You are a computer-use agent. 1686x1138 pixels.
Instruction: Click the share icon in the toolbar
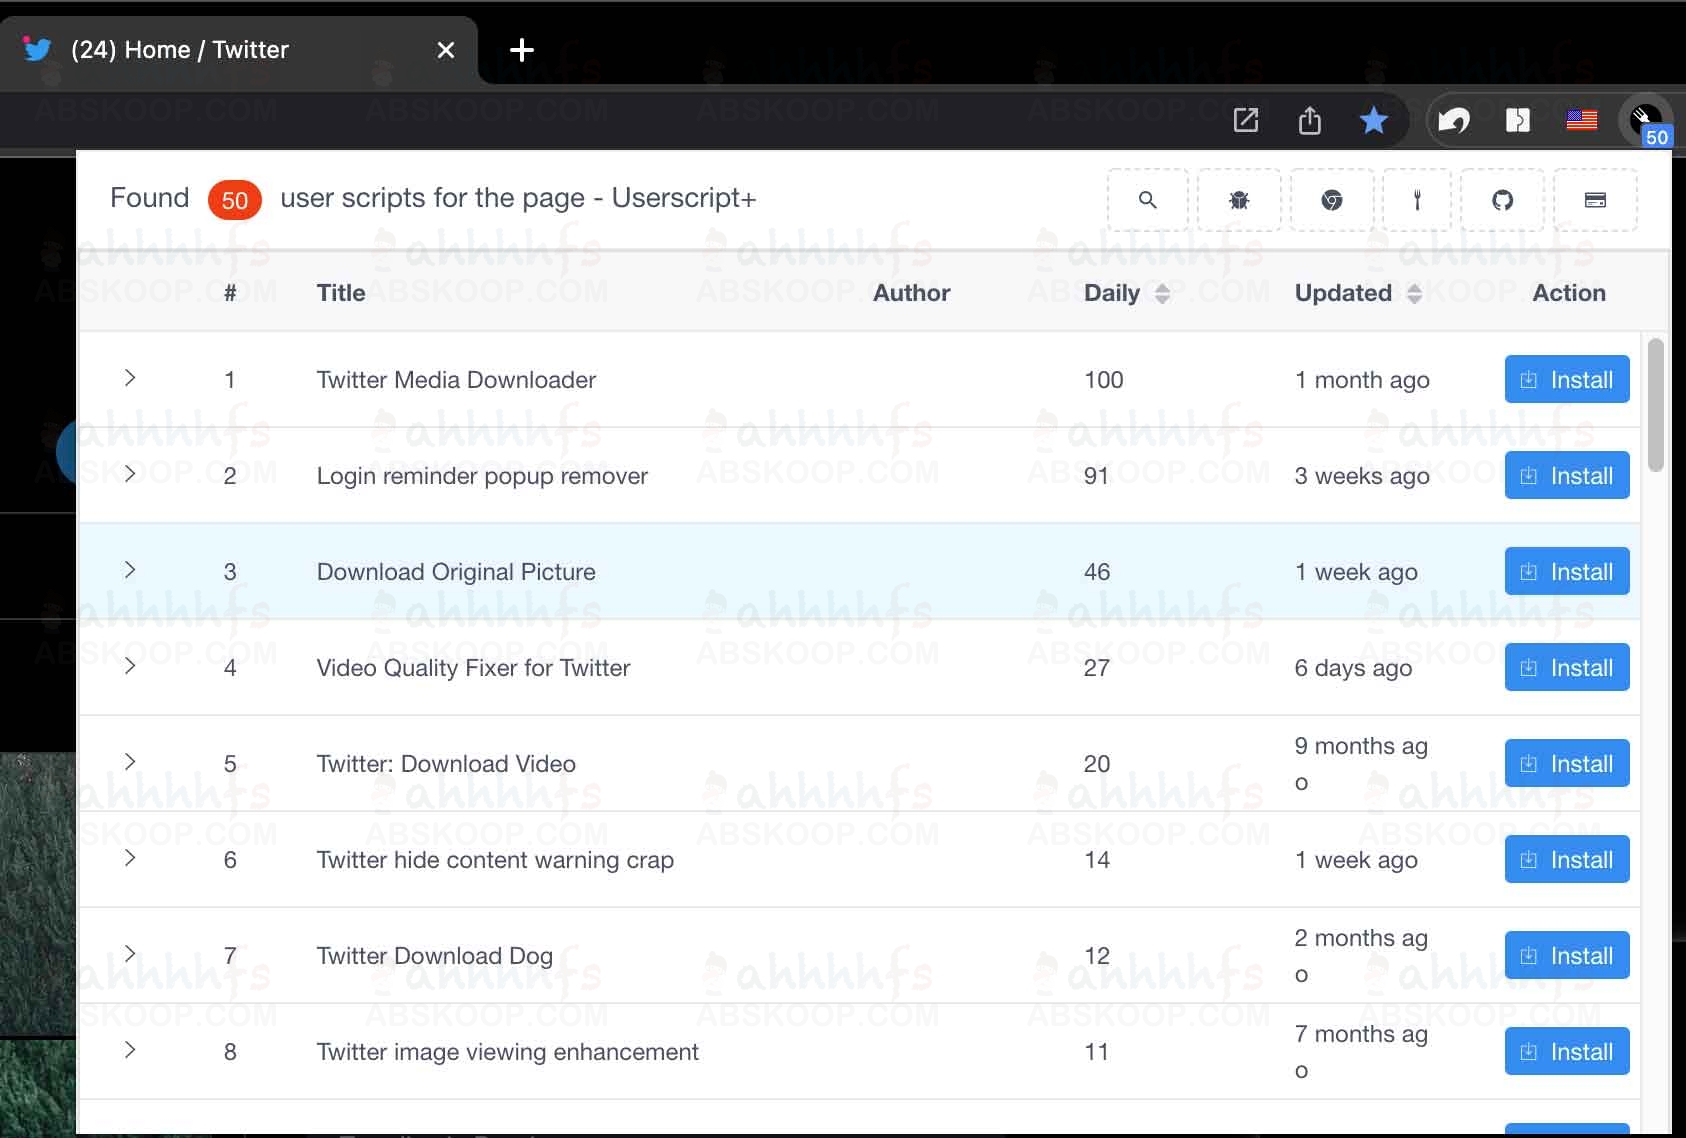click(x=1310, y=120)
